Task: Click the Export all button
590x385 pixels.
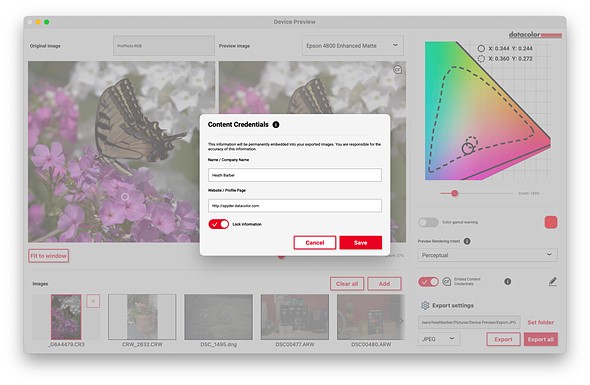Action: point(540,339)
